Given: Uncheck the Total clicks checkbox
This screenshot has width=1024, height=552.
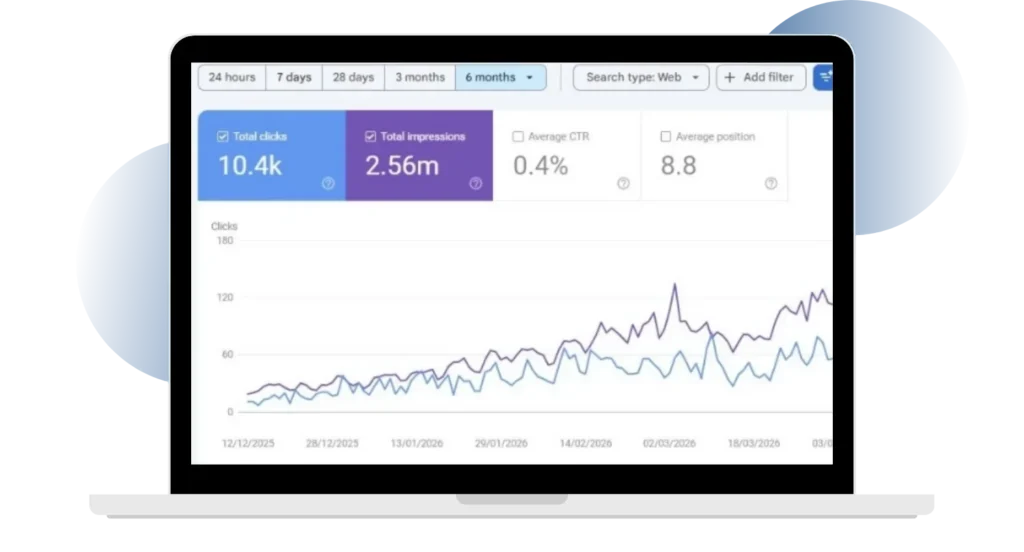Looking at the screenshot, I should tap(223, 137).
